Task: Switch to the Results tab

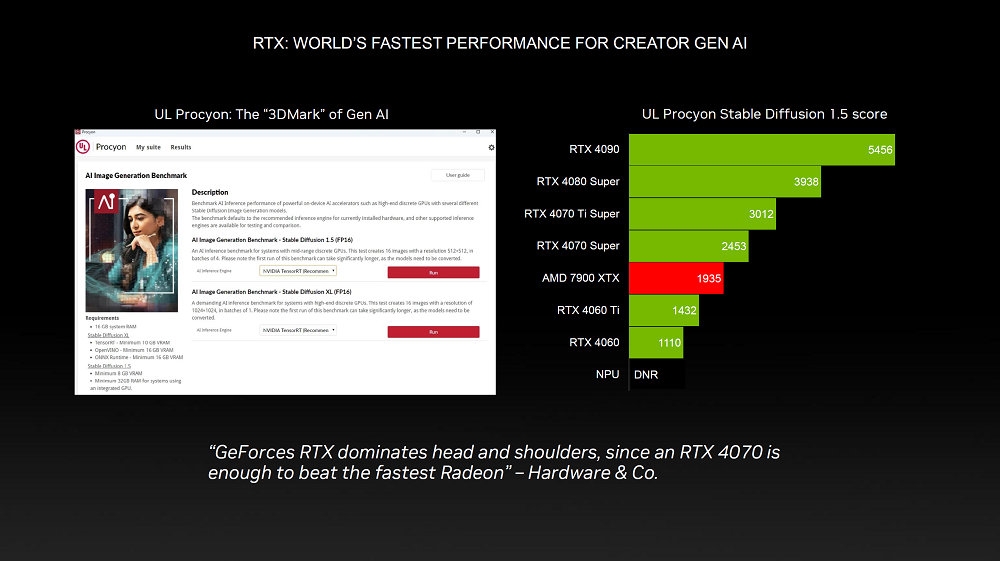Action: (180, 147)
